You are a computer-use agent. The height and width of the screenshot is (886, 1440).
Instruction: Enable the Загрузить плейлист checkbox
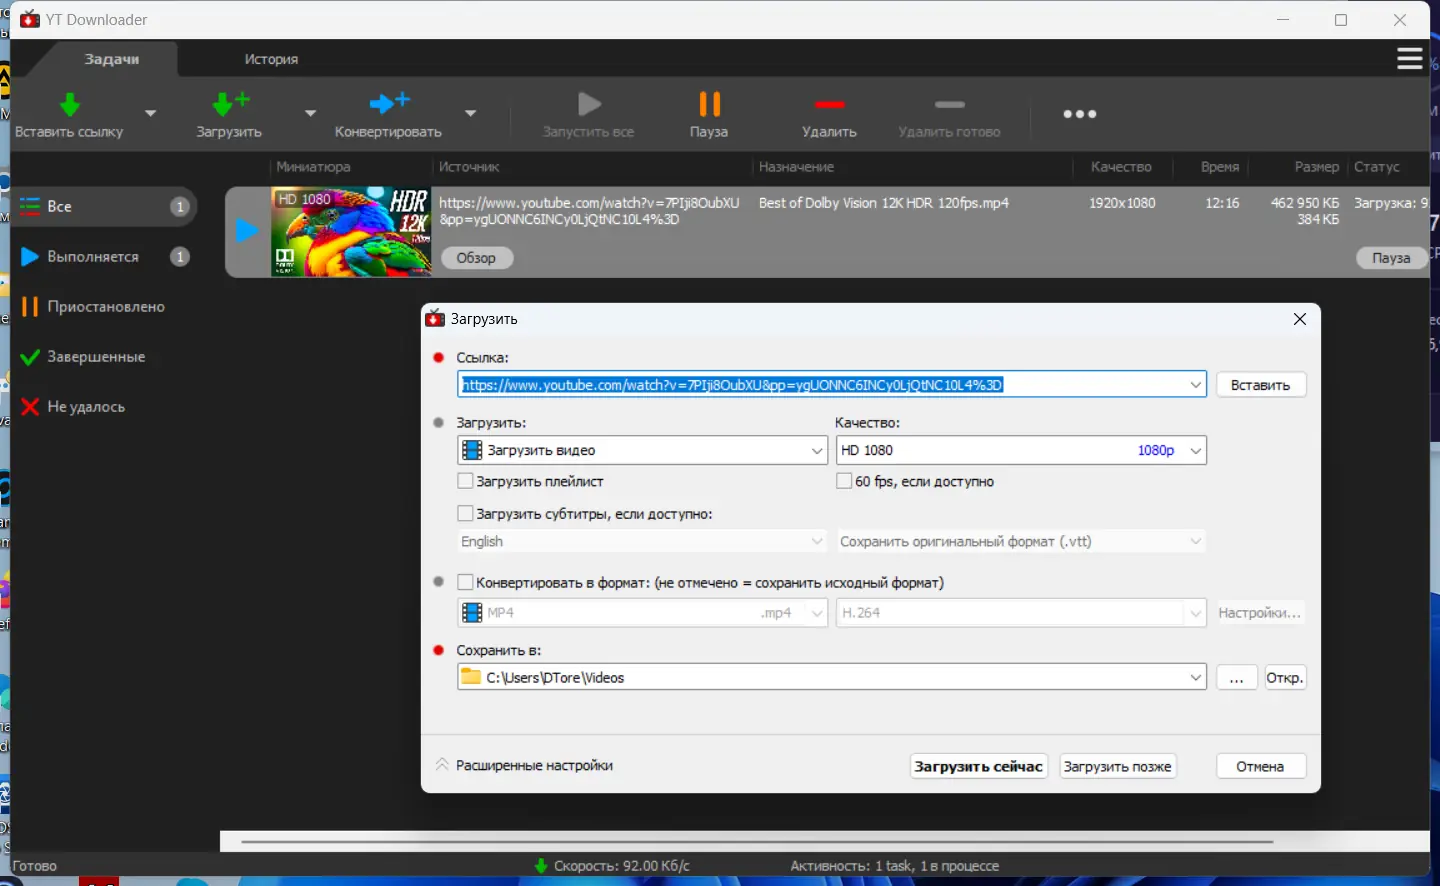[465, 481]
